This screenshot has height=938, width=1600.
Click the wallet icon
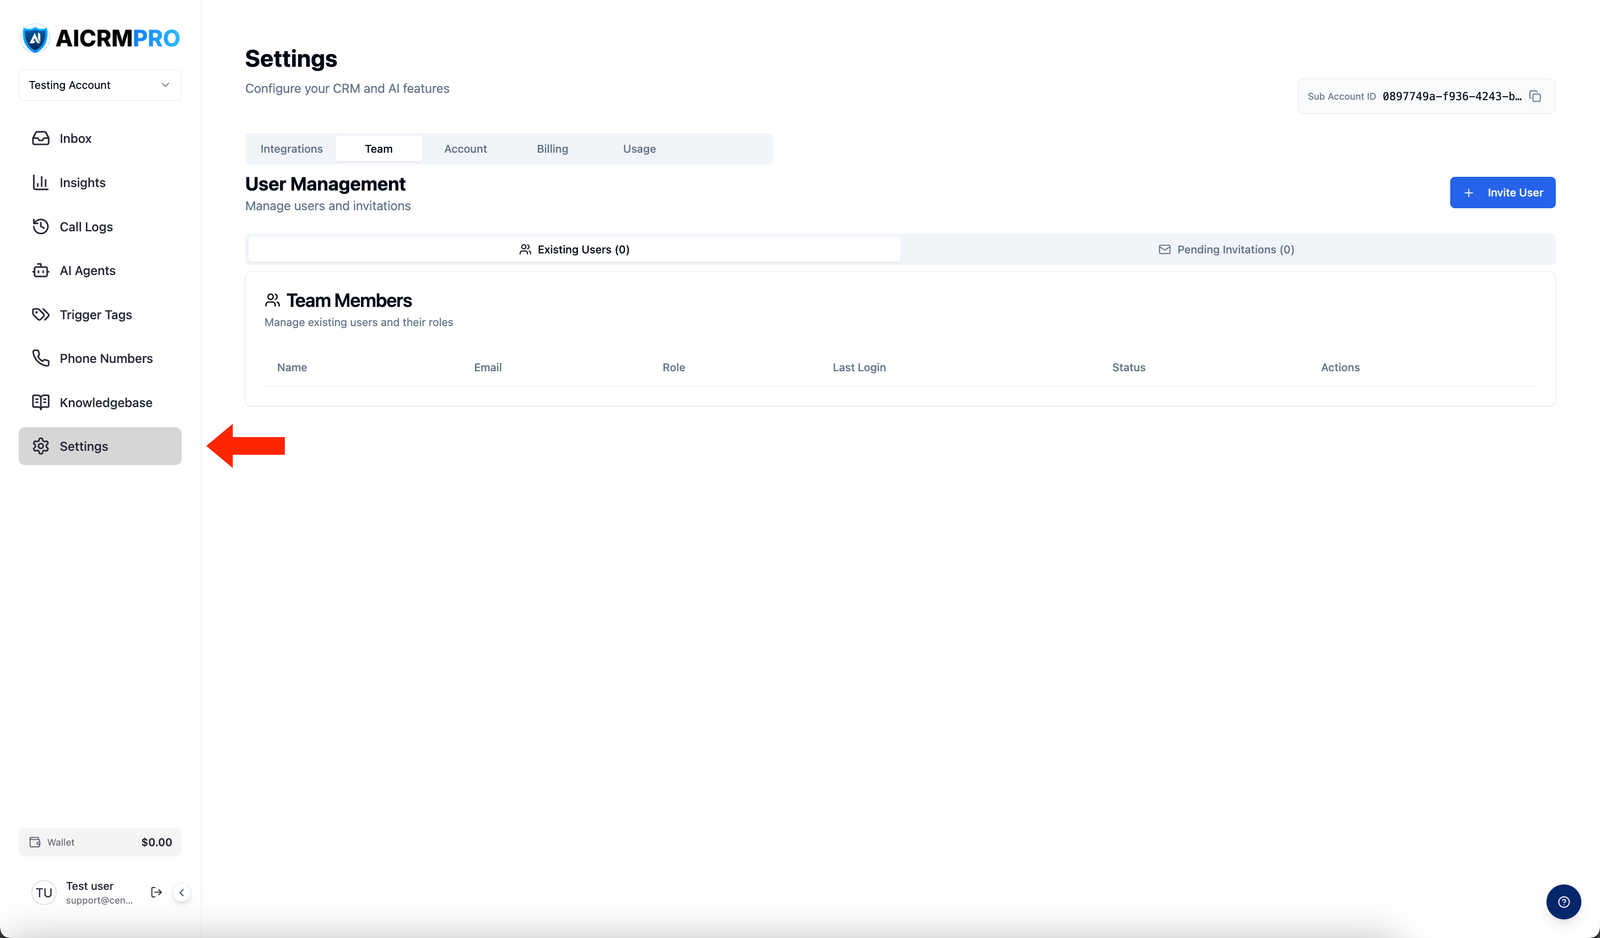click(35, 842)
